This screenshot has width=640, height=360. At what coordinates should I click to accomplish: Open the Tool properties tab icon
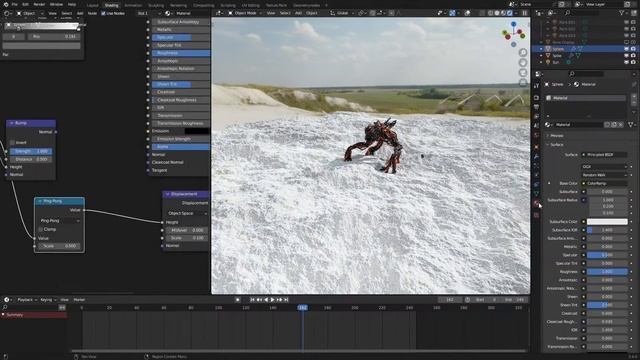(536, 86)
